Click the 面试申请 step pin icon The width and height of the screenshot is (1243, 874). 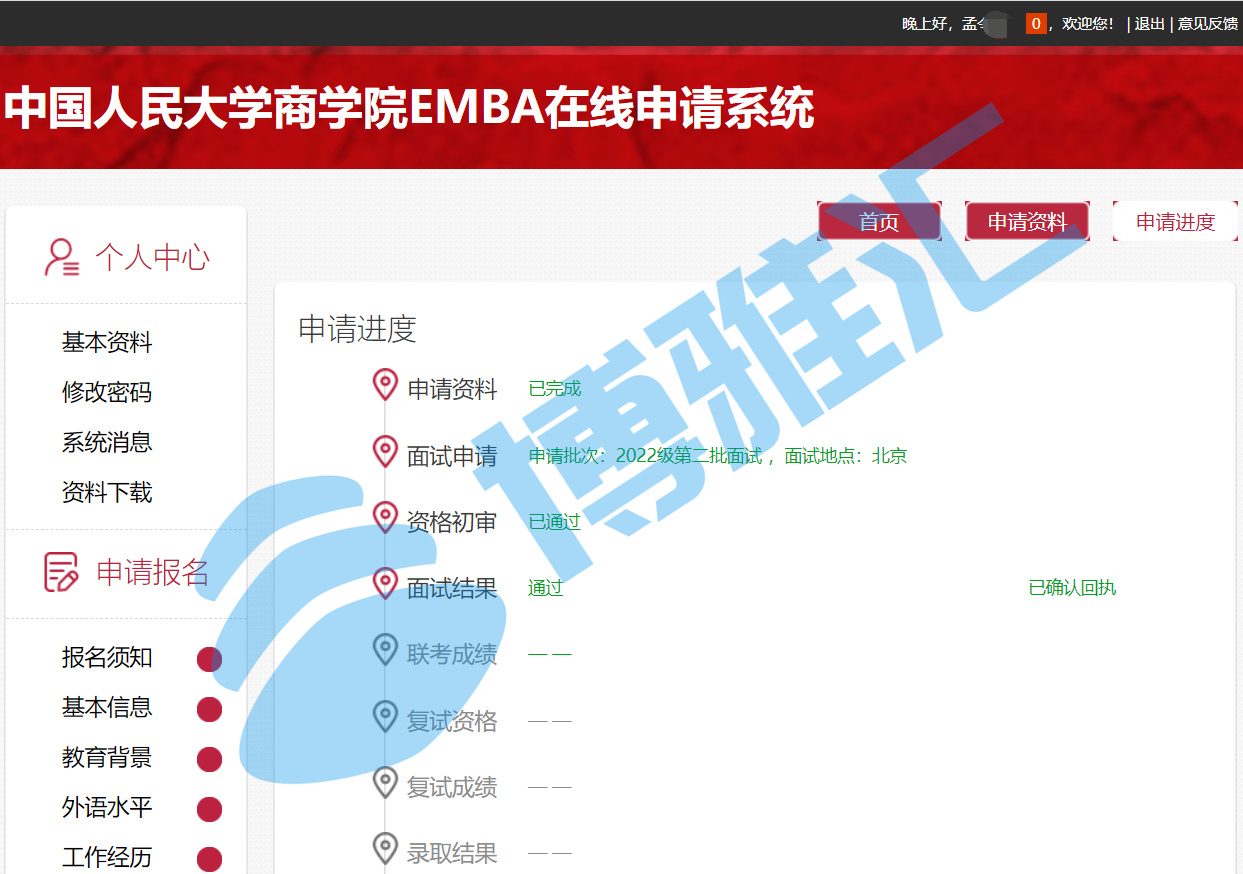tap(385, 452)
